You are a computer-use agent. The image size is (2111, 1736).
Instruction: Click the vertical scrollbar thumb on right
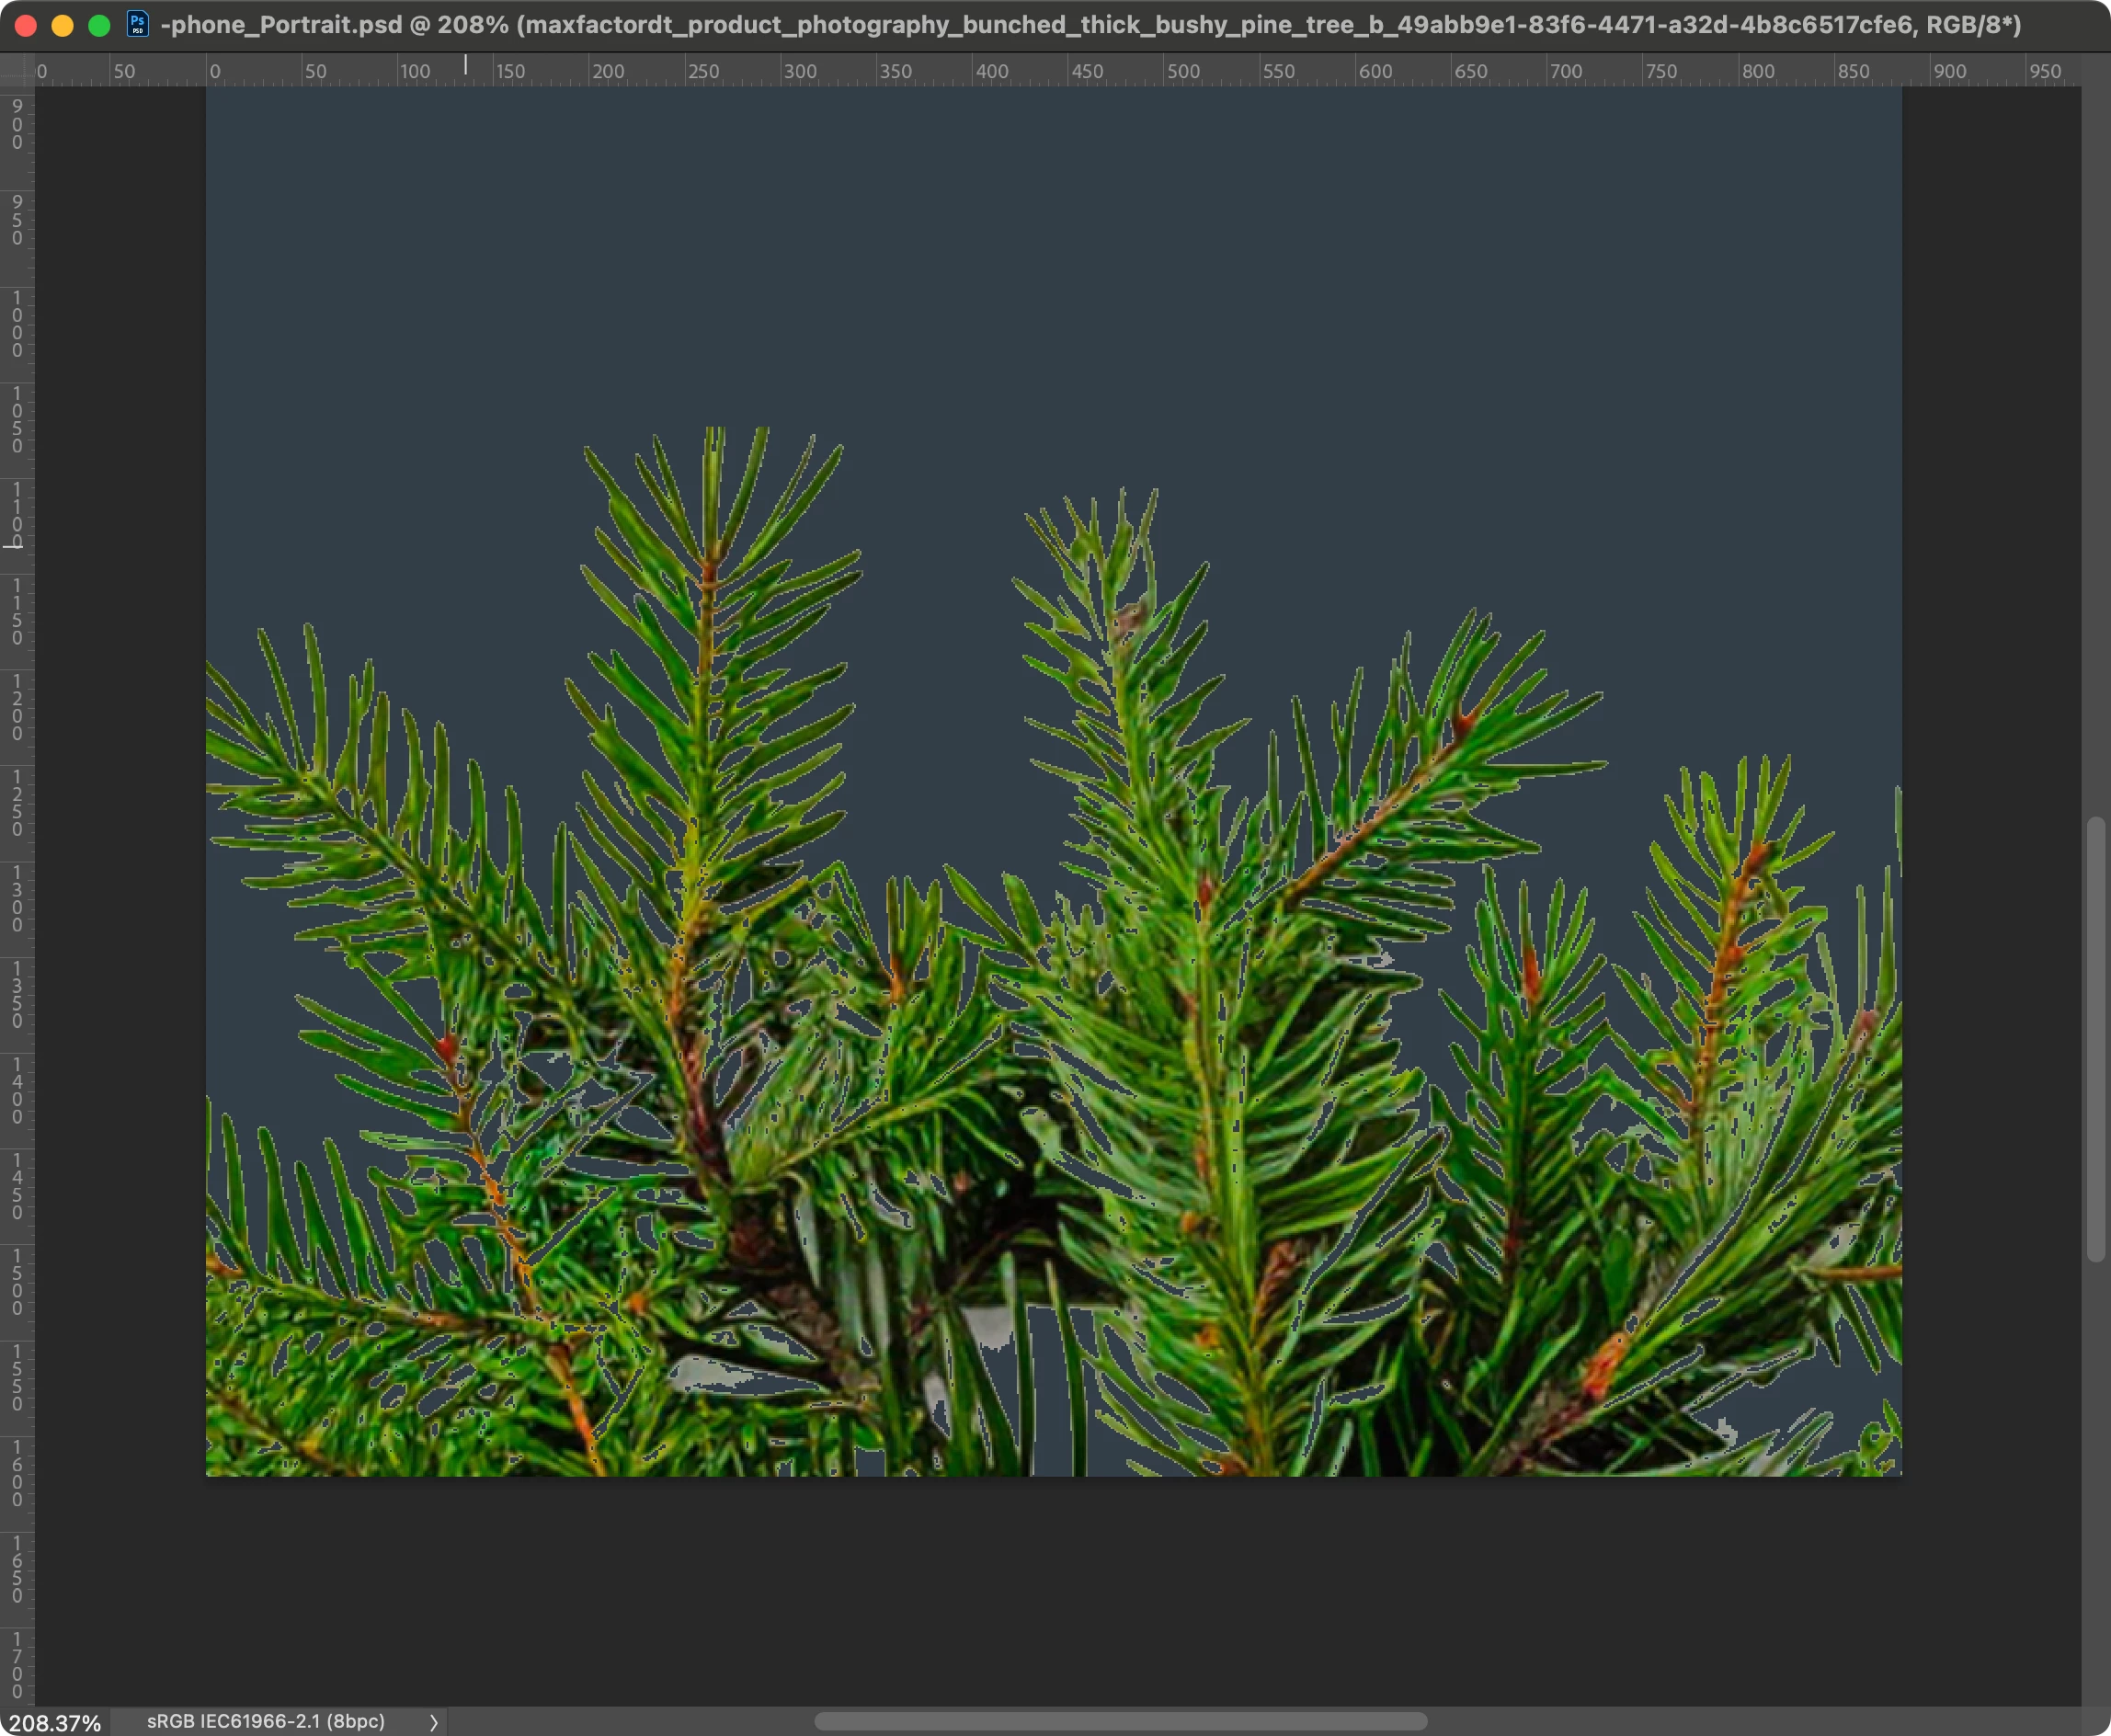[x=2096, y=1040]
